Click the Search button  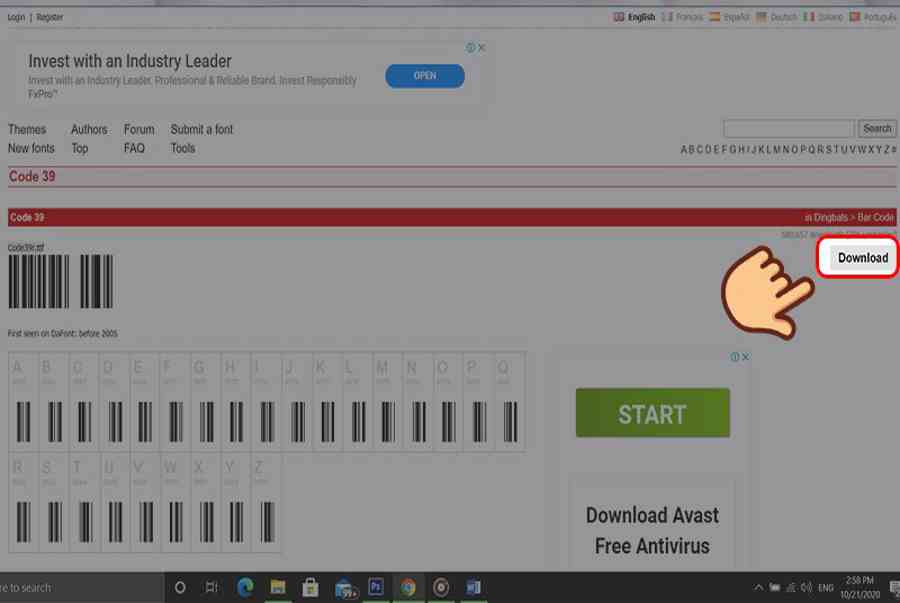click(877, 129)
